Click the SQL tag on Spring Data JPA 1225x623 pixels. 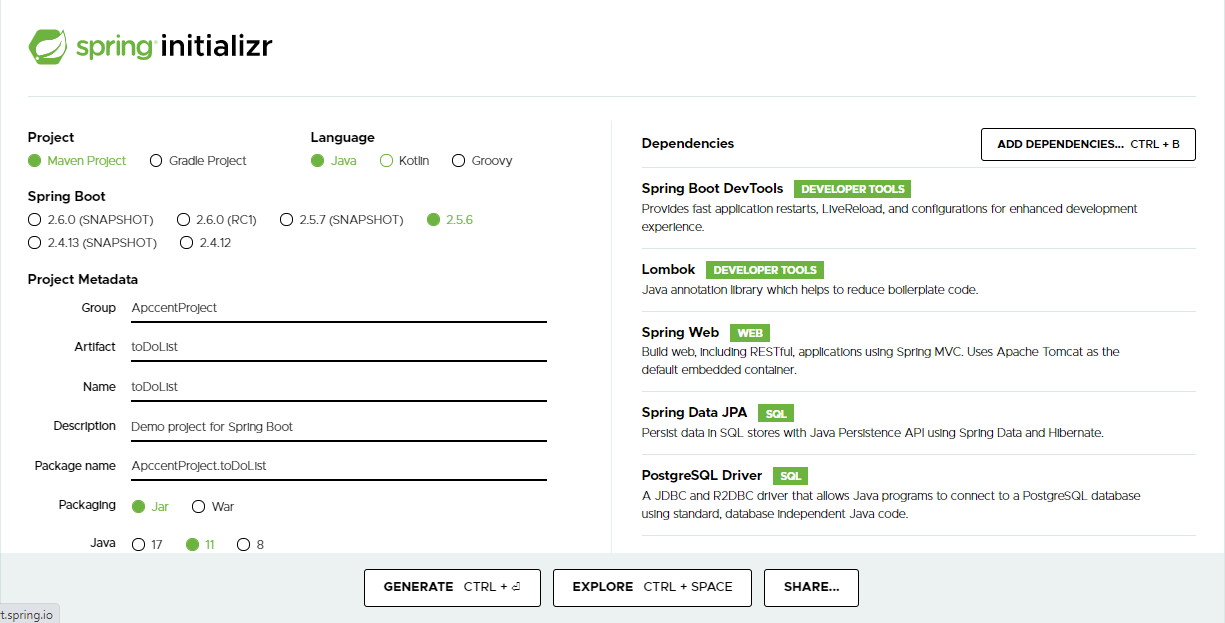point(776,413)
